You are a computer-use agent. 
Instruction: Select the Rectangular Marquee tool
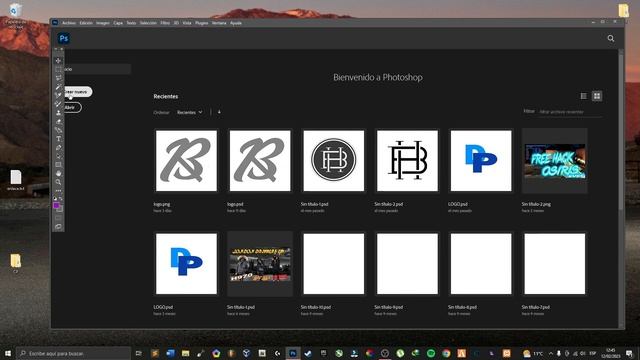58,69
